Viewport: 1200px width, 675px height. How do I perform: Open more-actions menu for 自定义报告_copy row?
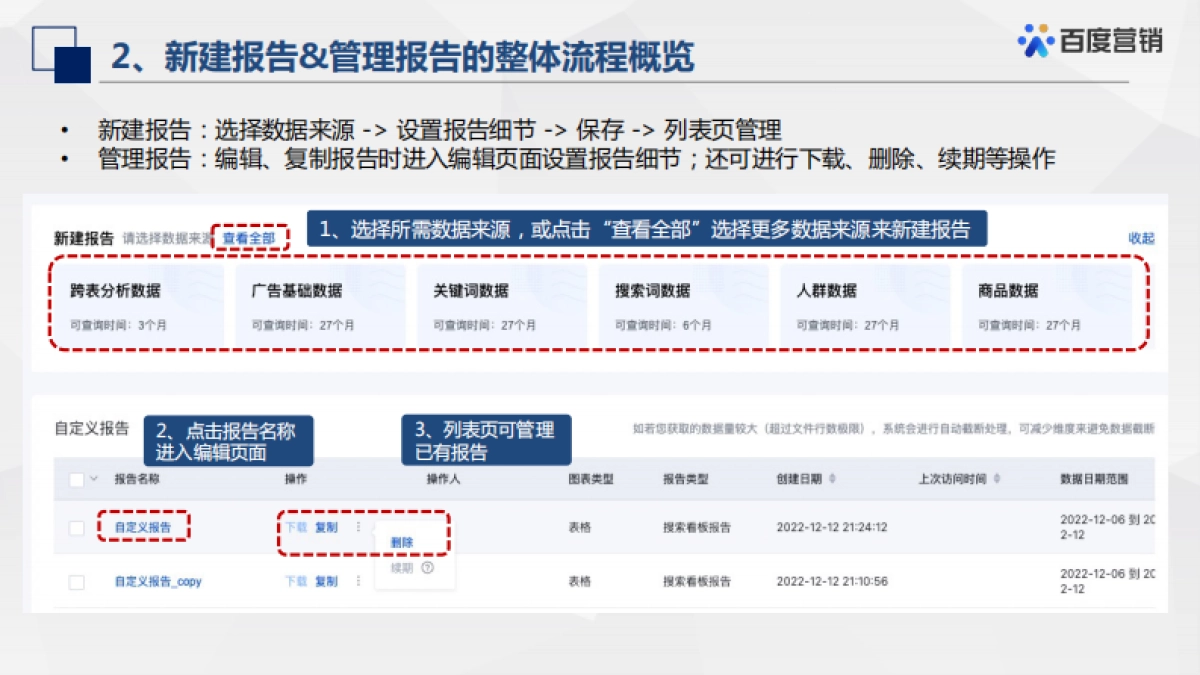(x=358, y=581)
